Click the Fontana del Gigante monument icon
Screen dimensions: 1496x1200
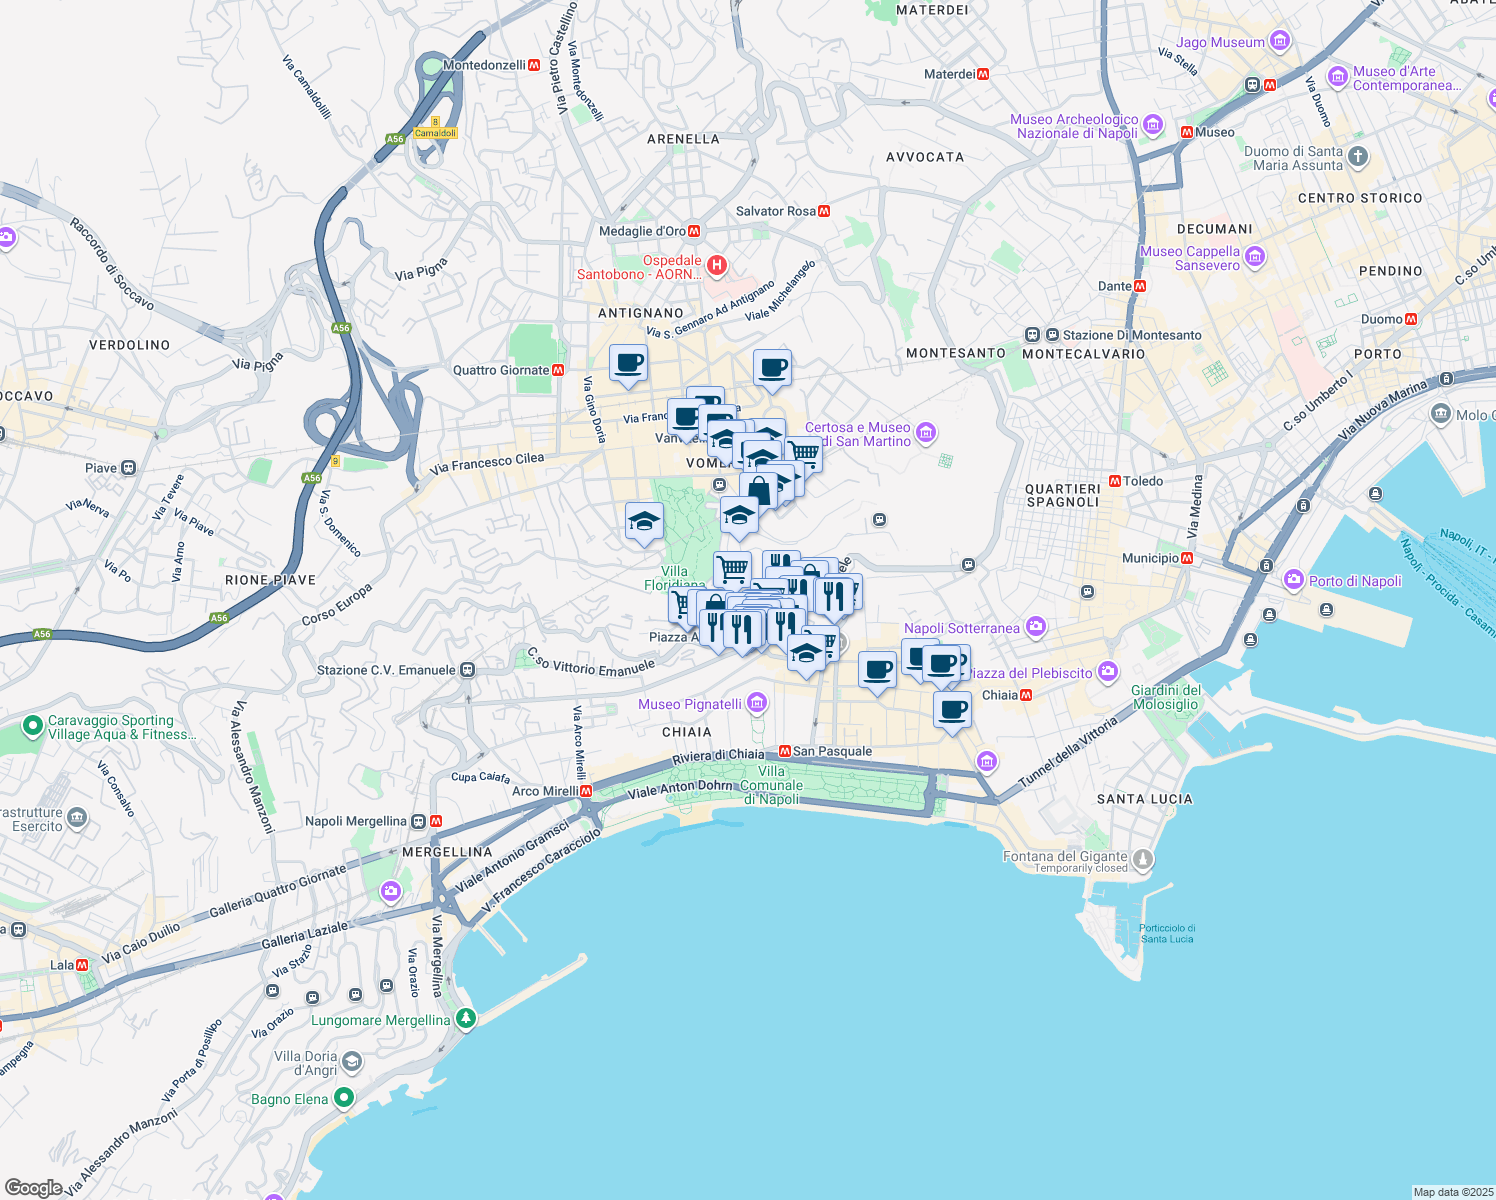1143,859
